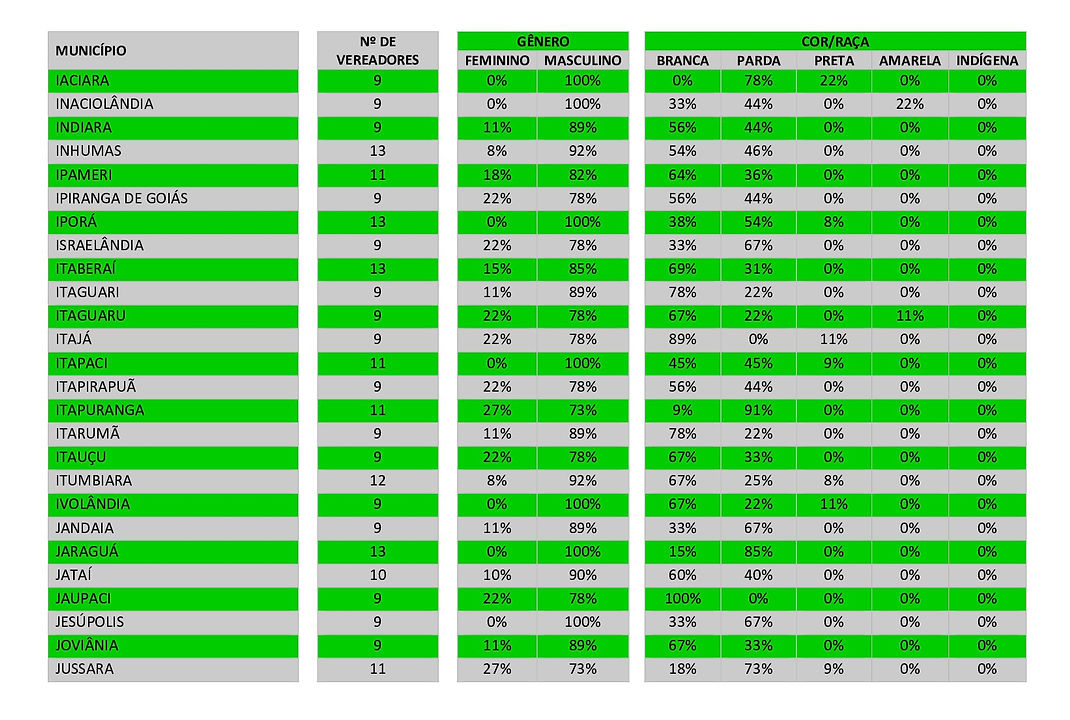Click the GÊNERO group header

tap(543, 41)
